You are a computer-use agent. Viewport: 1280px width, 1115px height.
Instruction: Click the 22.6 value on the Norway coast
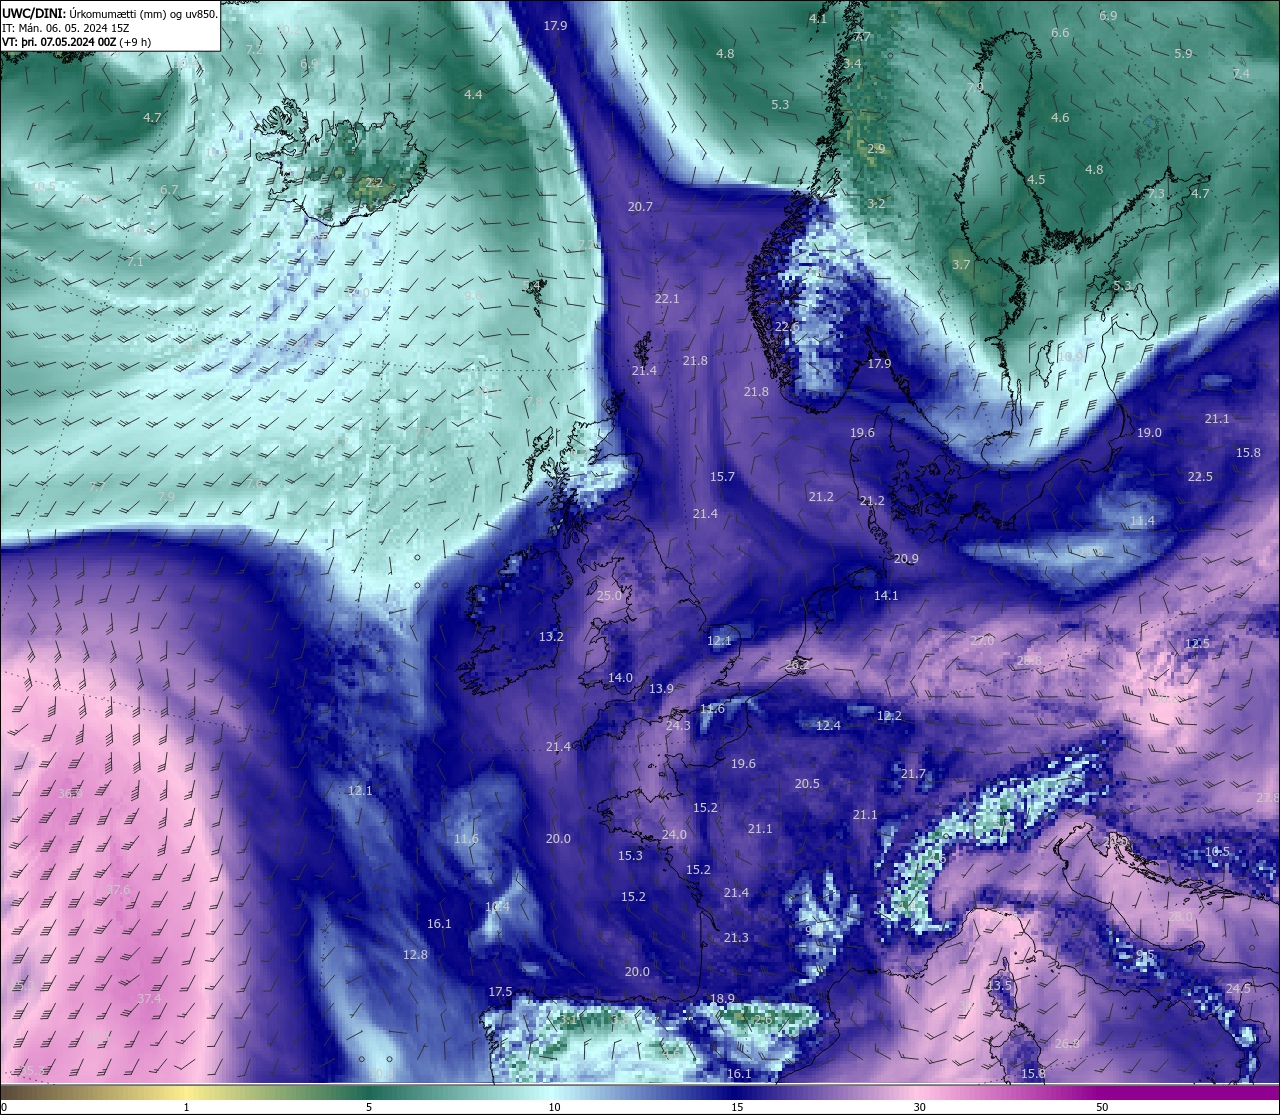click(787, 327)
